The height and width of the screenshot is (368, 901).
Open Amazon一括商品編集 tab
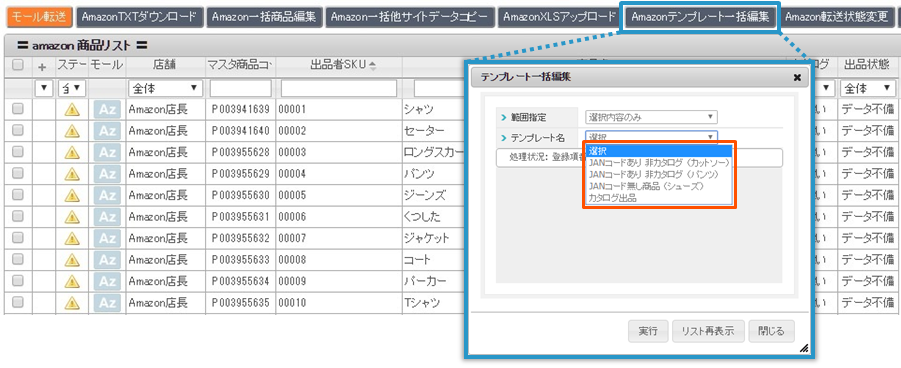pyautogui.click(x=264, y=17)
